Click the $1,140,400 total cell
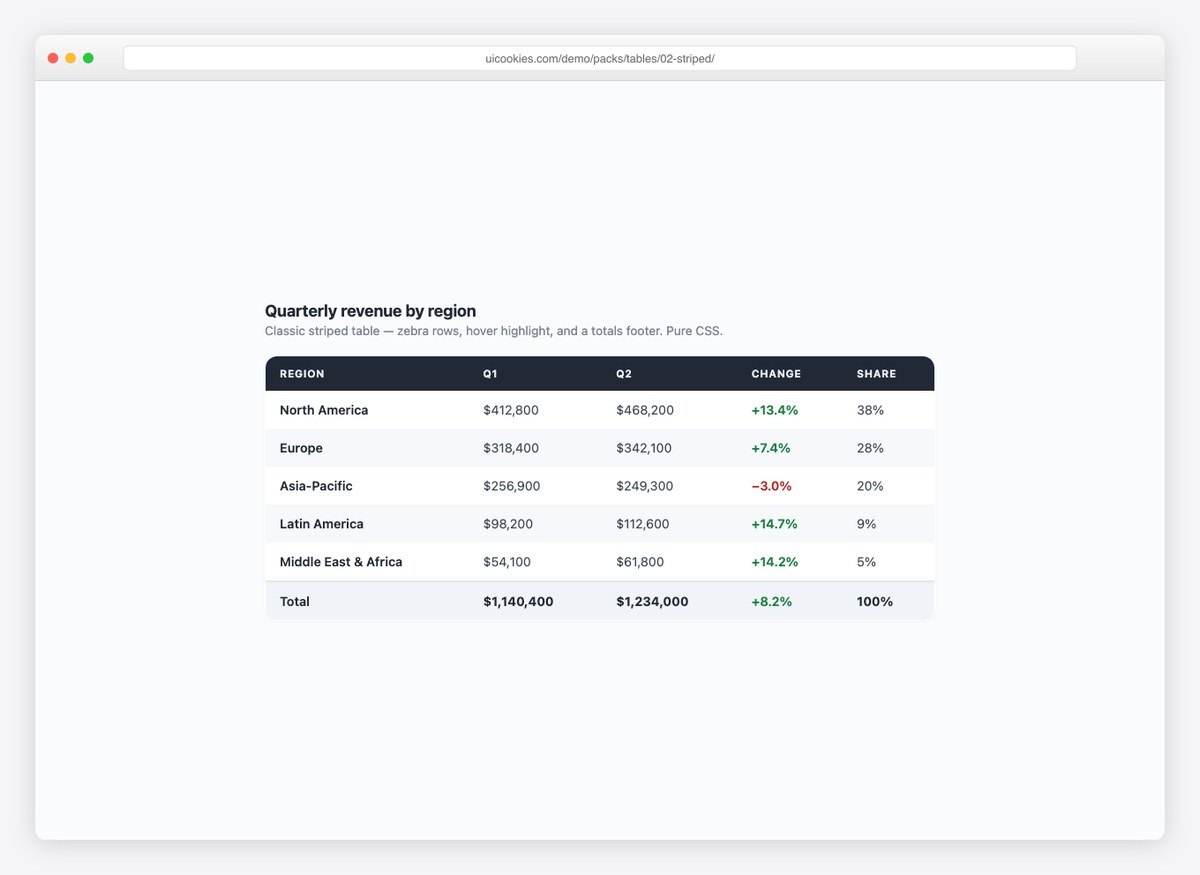This screenshot has width=1200, height=875. coord(518,602)
